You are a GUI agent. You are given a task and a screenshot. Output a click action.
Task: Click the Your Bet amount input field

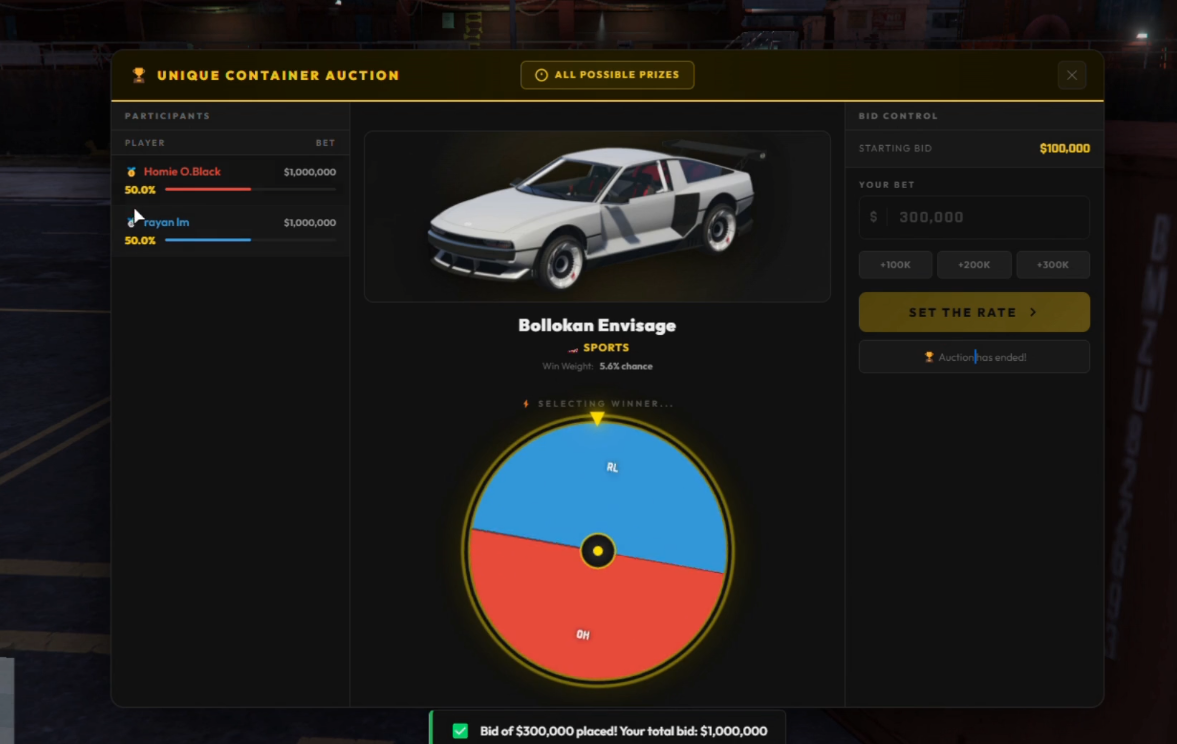[974, 217]
